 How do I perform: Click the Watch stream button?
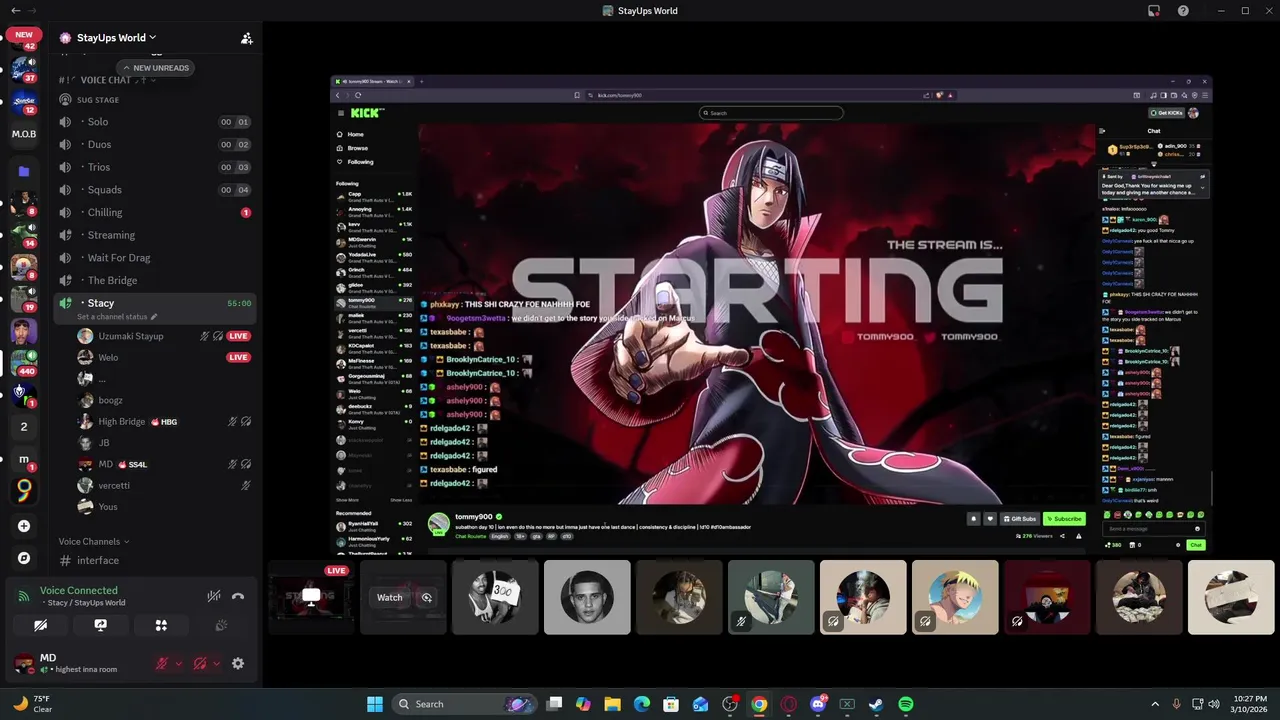(390, 597)
